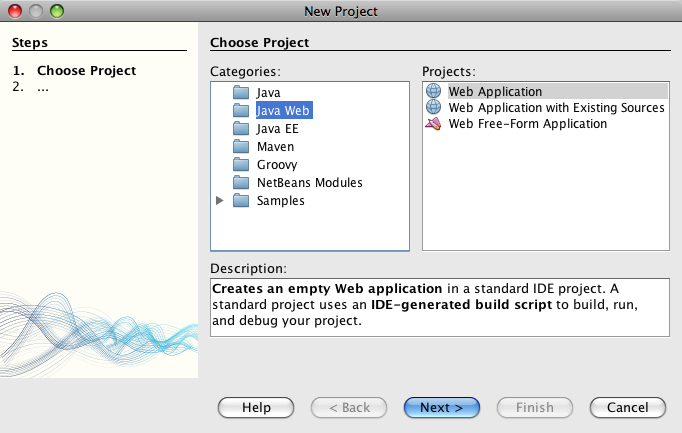Click the Web Free-Form Application icon
Image resolution: width=682 pixels, height=433 pixels.
434,124
